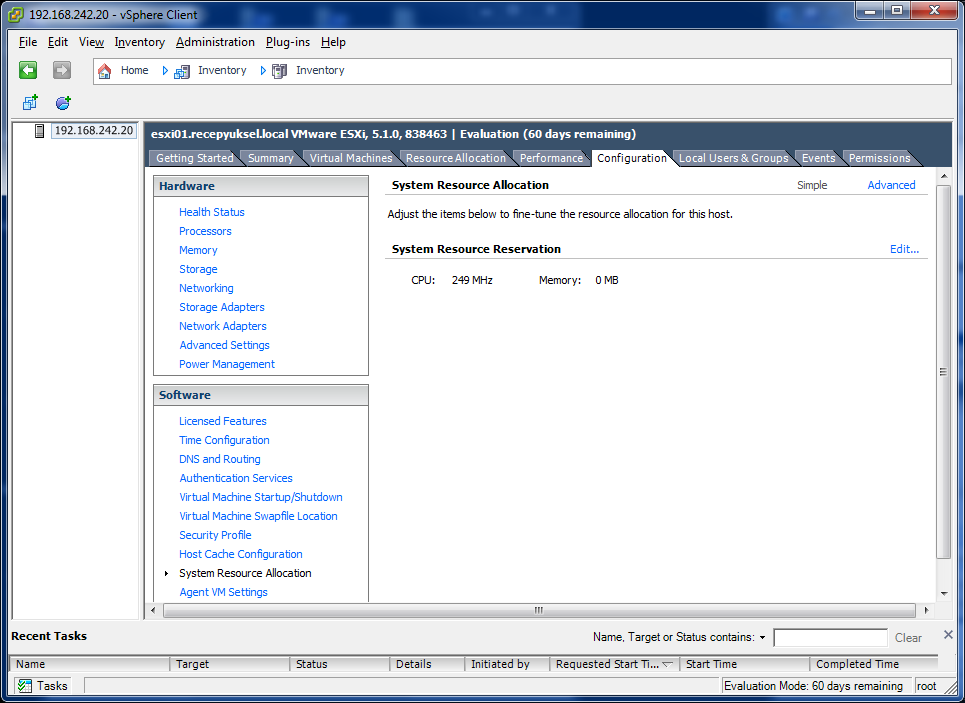Open the Inventory menu
Image resolution: width=965 pixels, height=703 pixels.
click(140, 42)
